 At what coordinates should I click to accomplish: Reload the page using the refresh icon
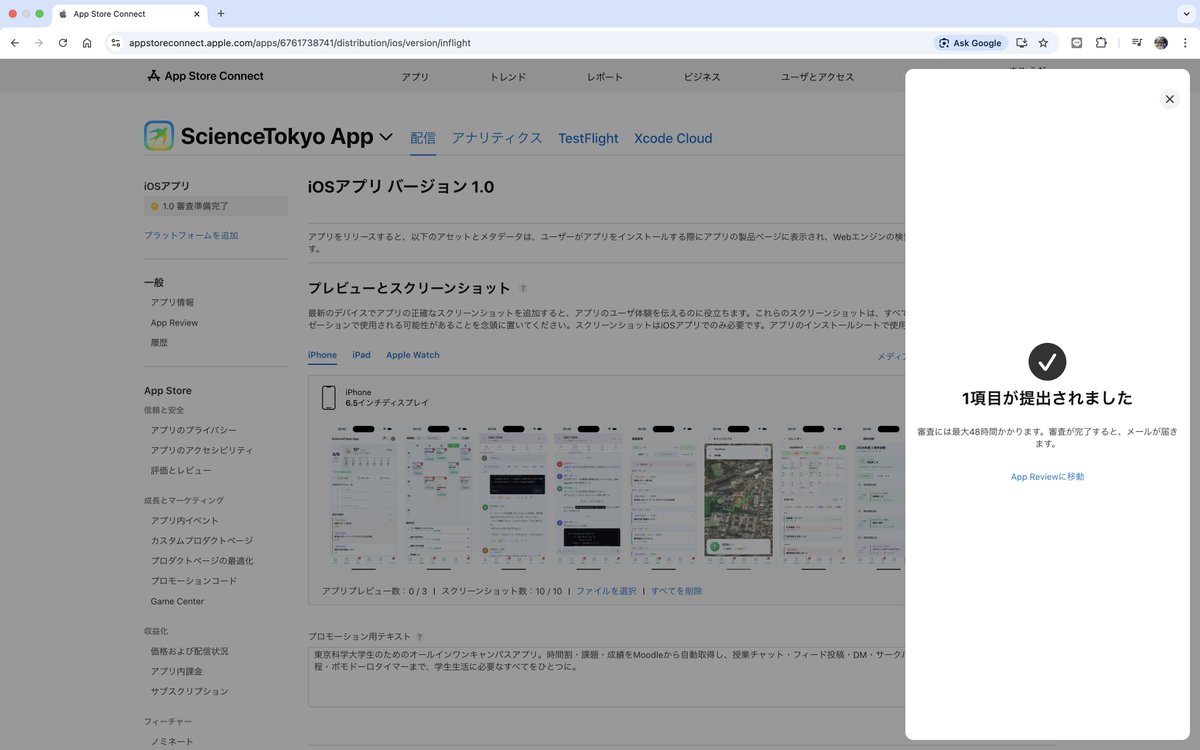[x=62, y=43]
